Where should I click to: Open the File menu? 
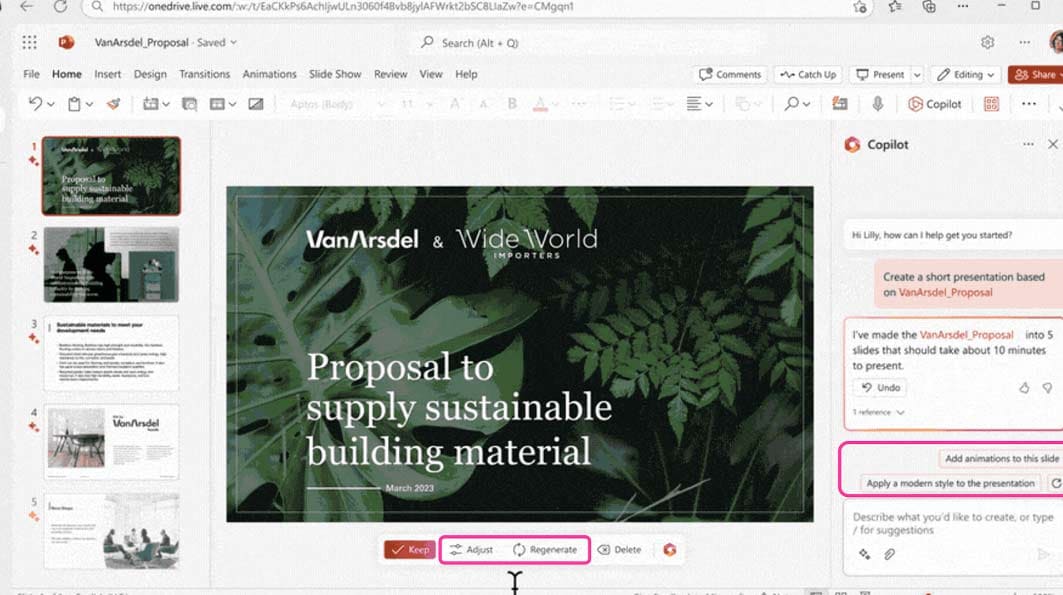point(31,74)
